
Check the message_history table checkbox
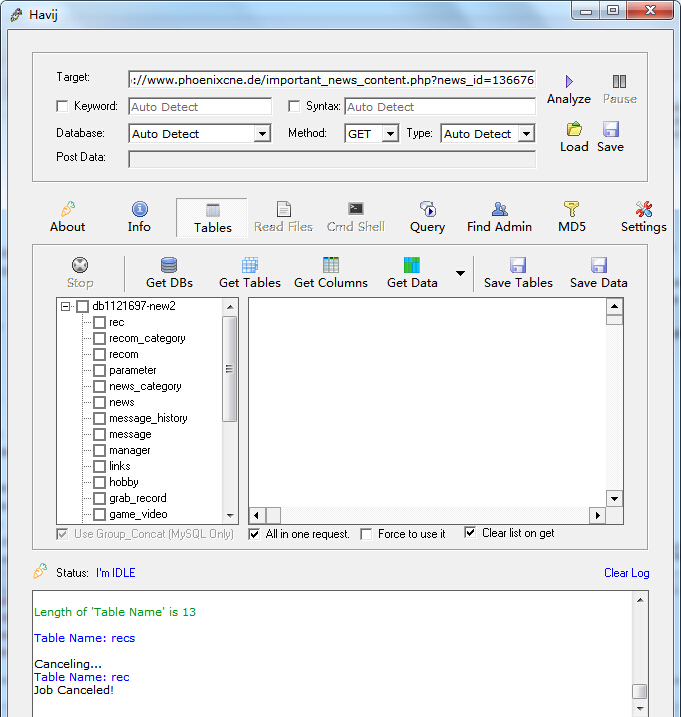pyautogui.click(x=99, y=418)
